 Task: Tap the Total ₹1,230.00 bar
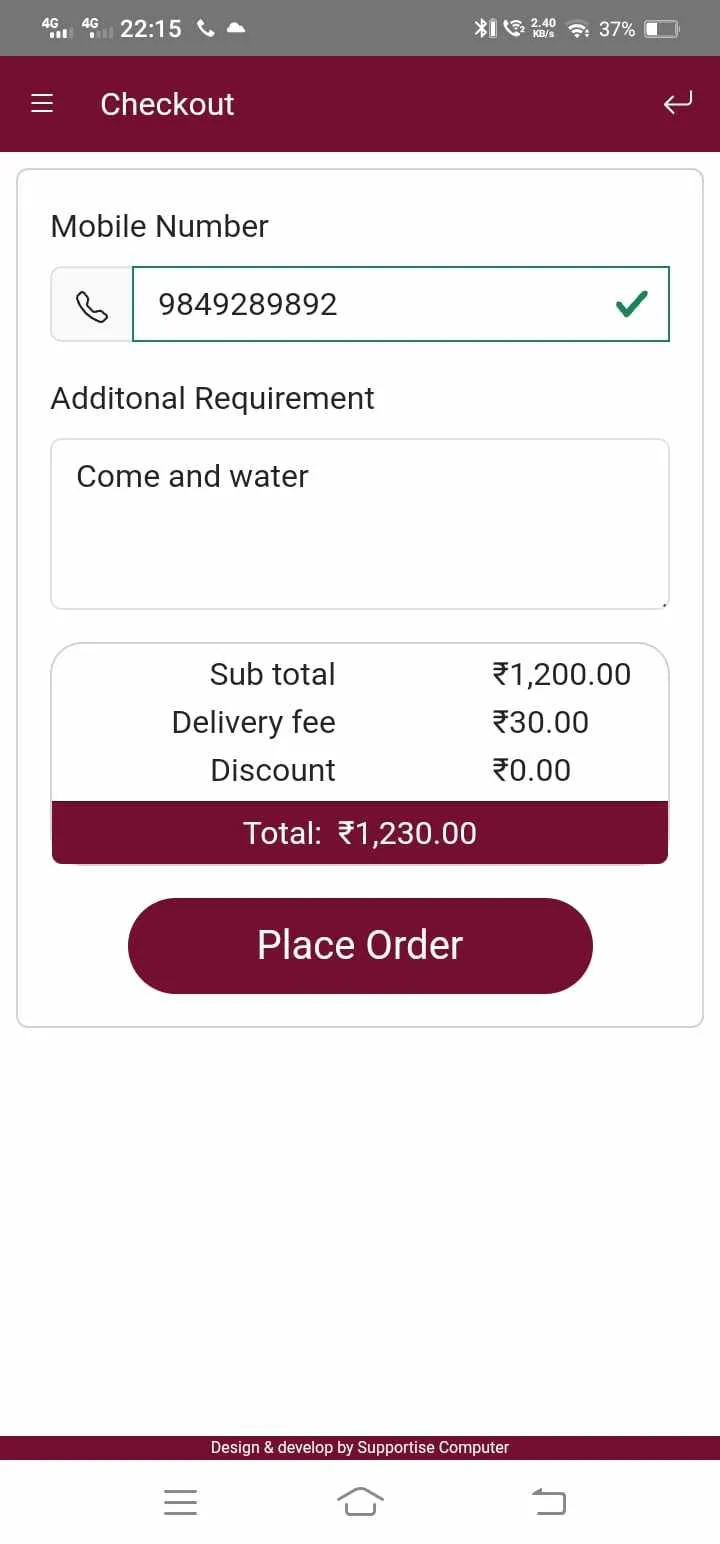[360, 832]
